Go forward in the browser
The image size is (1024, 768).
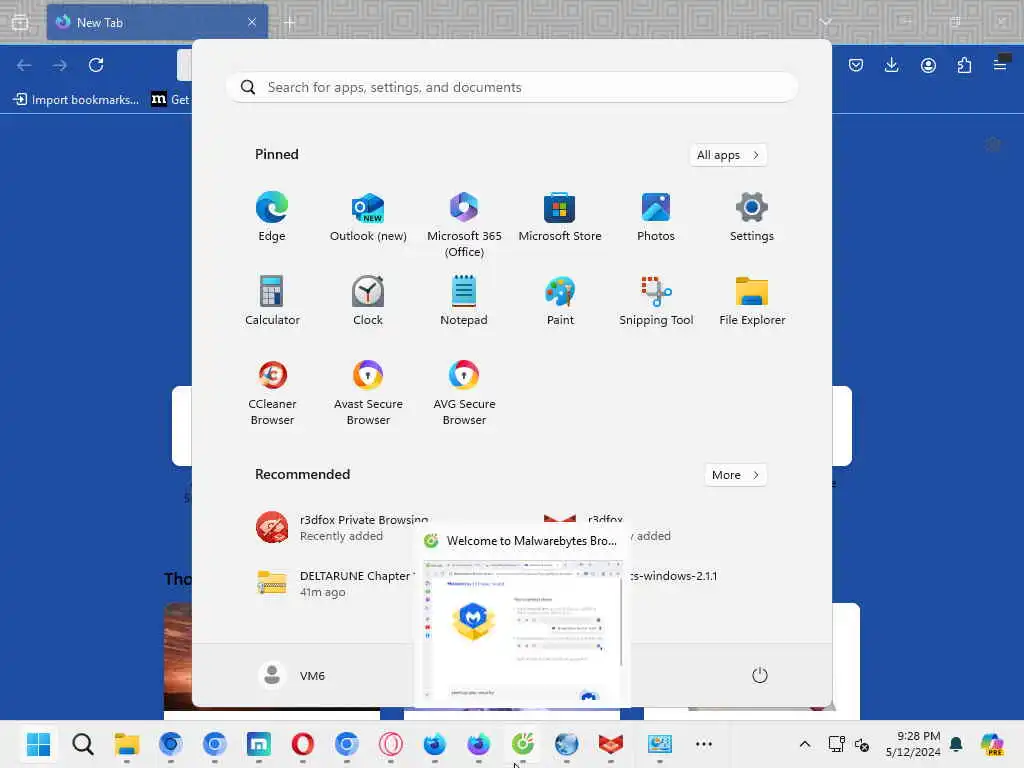pyautogui.click(x=59, y=65)
